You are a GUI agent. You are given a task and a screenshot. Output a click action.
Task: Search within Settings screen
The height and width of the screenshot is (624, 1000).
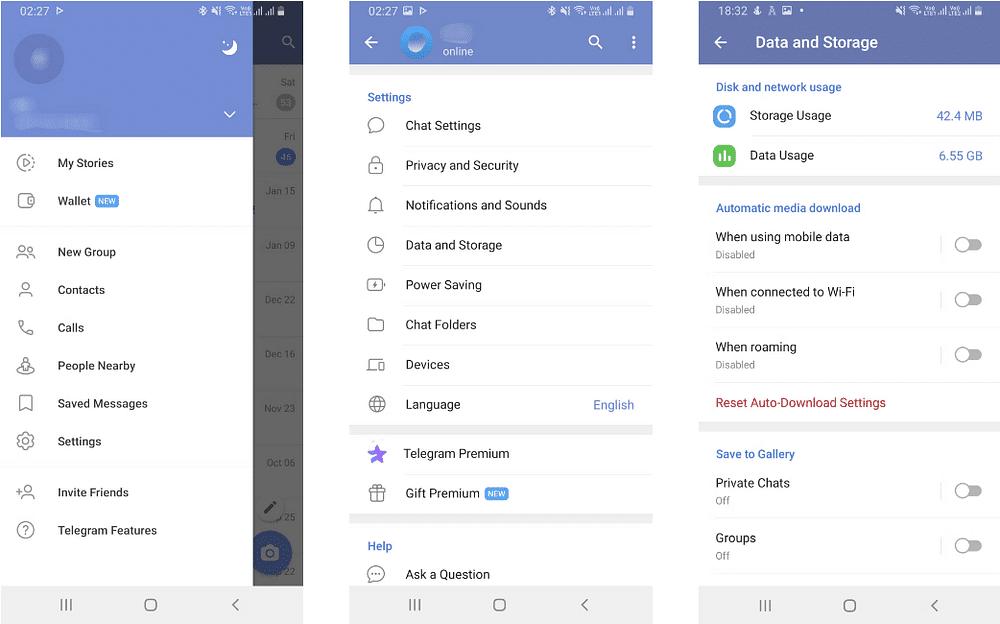pos(595,42)
